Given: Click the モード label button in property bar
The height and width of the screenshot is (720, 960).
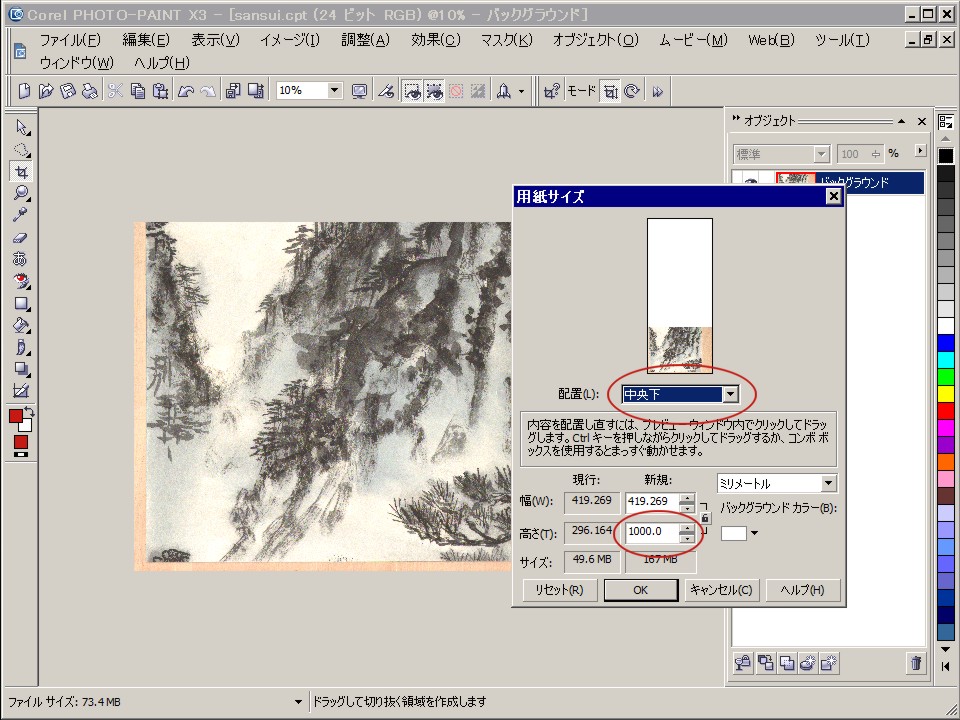Looking at the screenshot, I should (x=581, y=91).
